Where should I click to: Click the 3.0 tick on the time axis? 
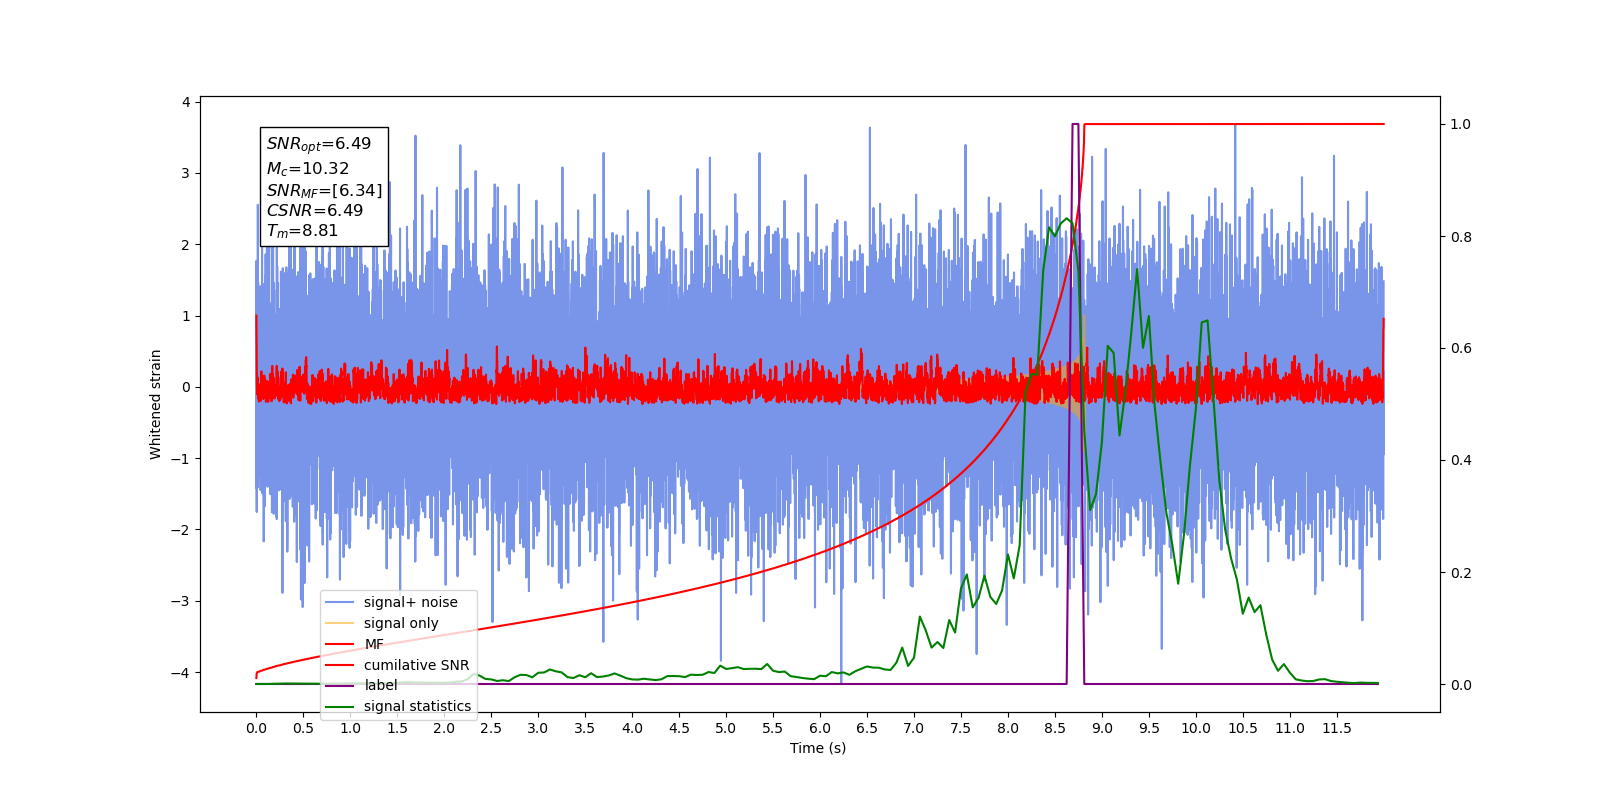click(x=538, y=728)
